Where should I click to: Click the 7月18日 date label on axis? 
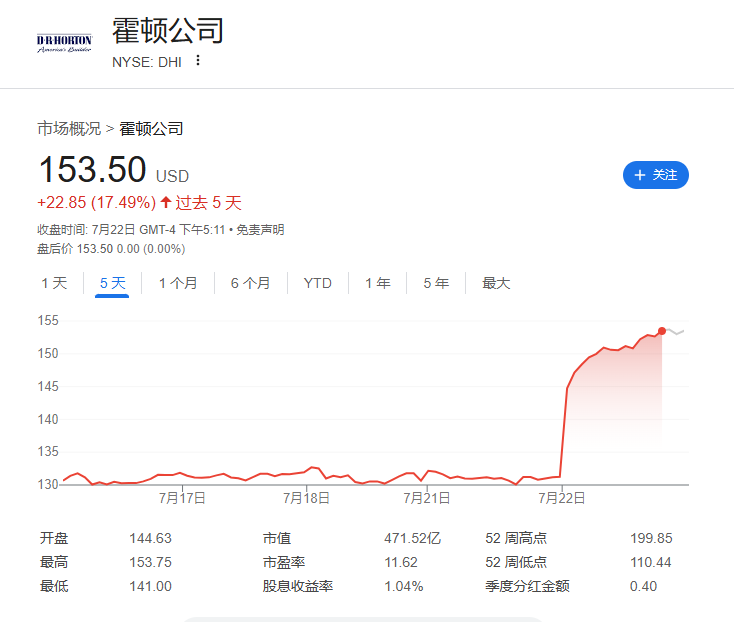coord(306,498)
